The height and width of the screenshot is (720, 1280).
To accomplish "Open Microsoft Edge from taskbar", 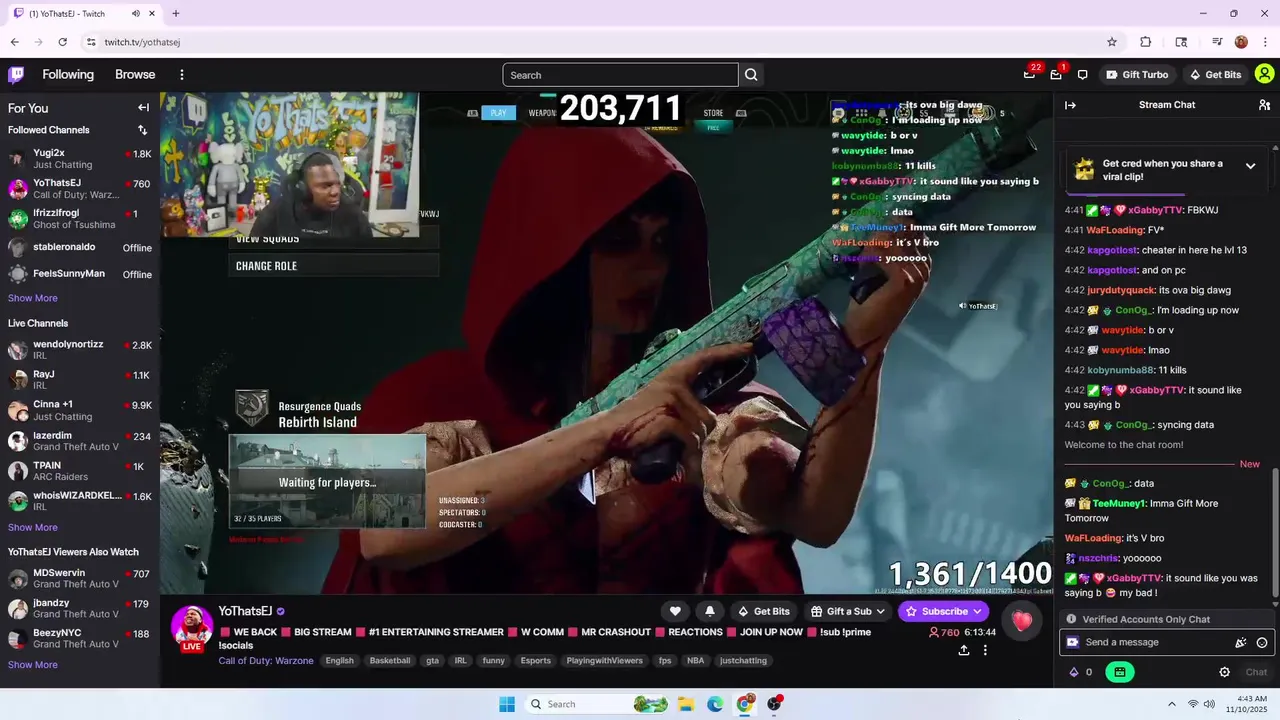I will tap(715, 704).
